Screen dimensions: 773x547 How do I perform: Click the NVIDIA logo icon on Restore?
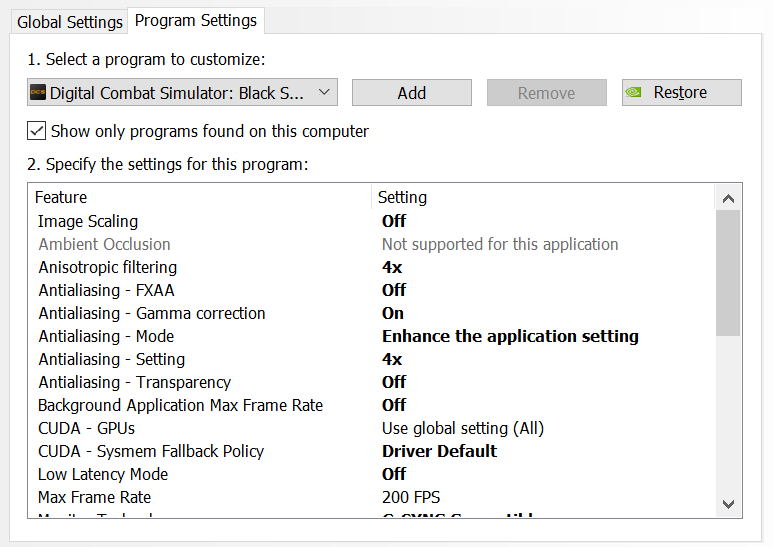click(633, 92)
